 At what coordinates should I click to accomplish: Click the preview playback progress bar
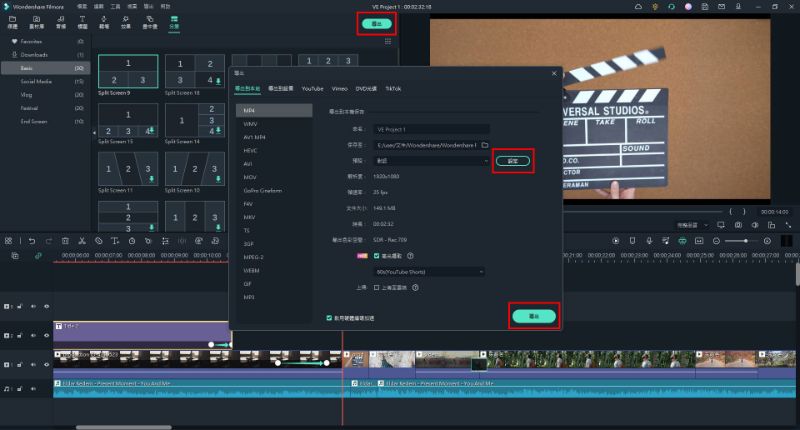(643, 211)
